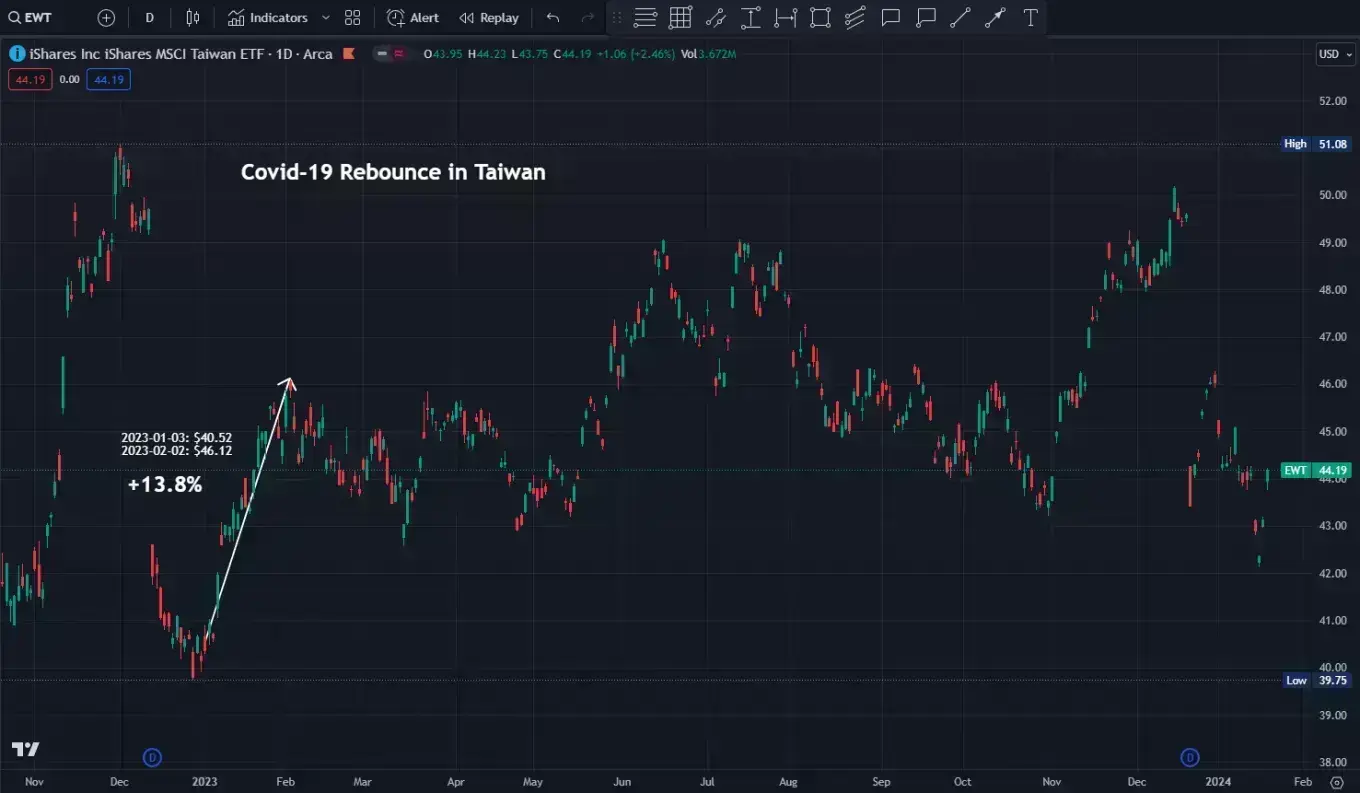The image size is (1360, 793).
Task: Click the blue 44.19 buy price button
Action: coord(108,79)
